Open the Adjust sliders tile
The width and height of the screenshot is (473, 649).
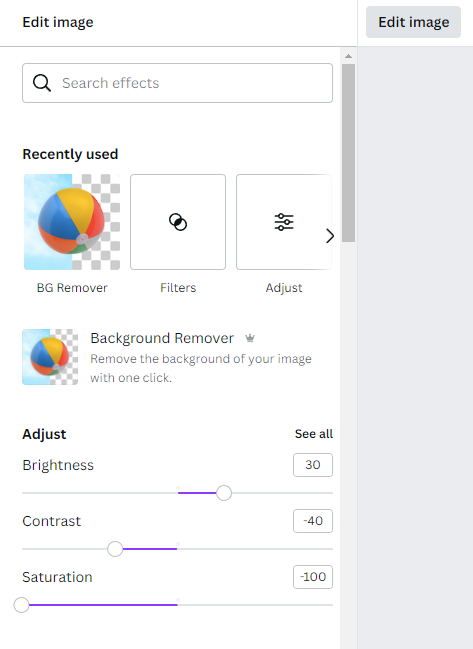tap(284, 222)
